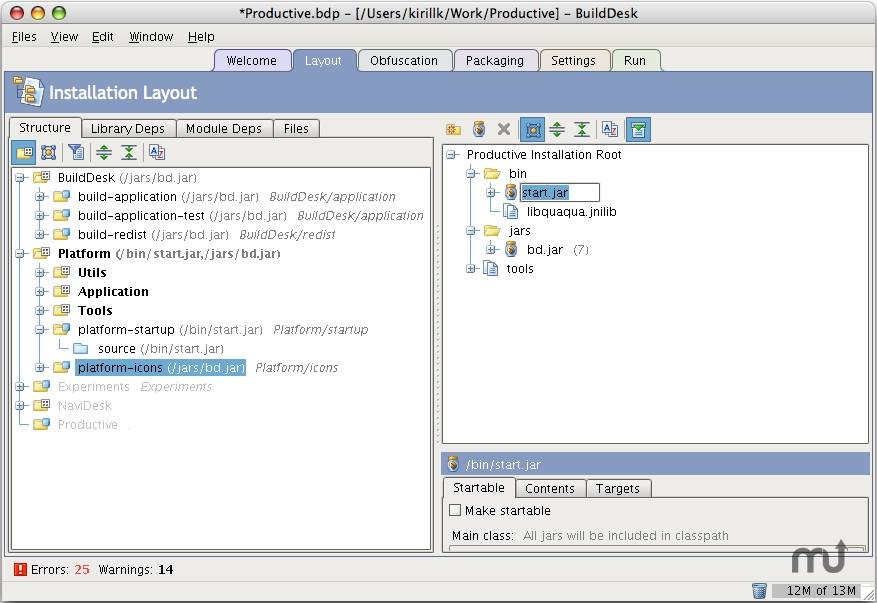Collapse the platform-startup node
Image resolution: width=877 pixels, height=603 pixels.
[40, 330]
